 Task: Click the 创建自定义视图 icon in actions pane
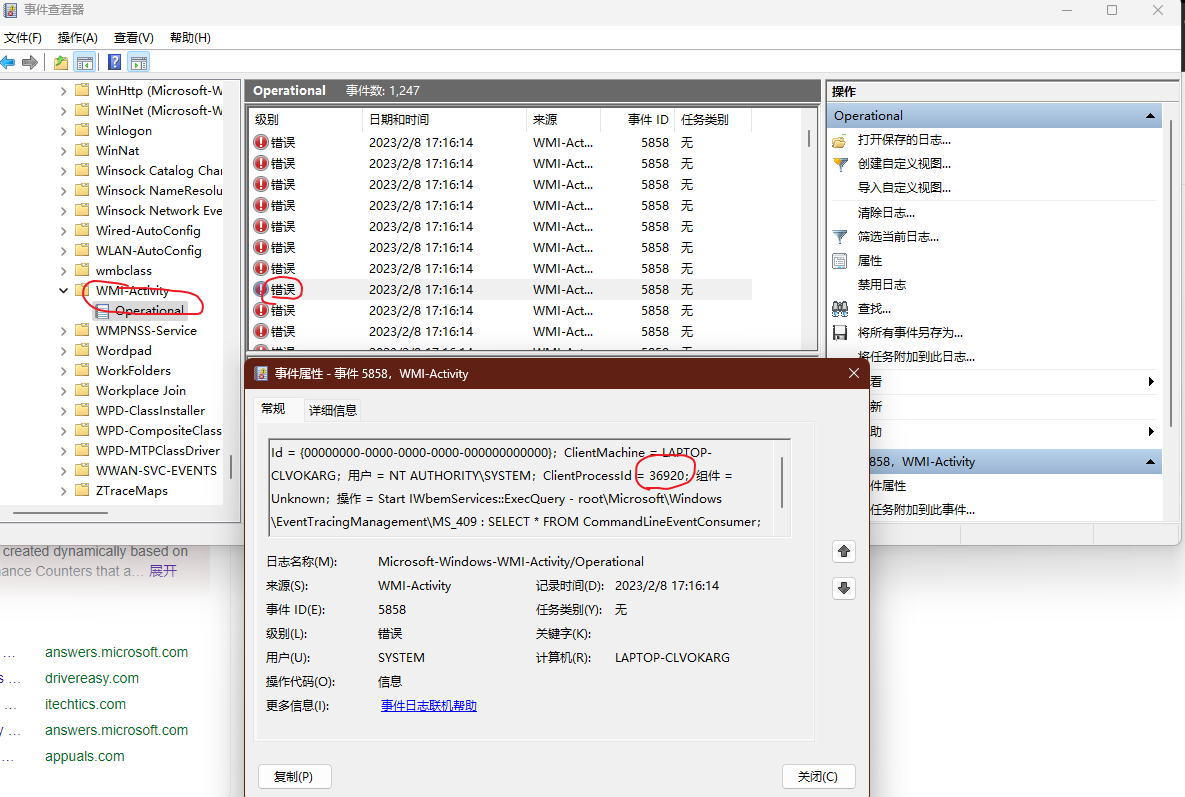[841, 164]
